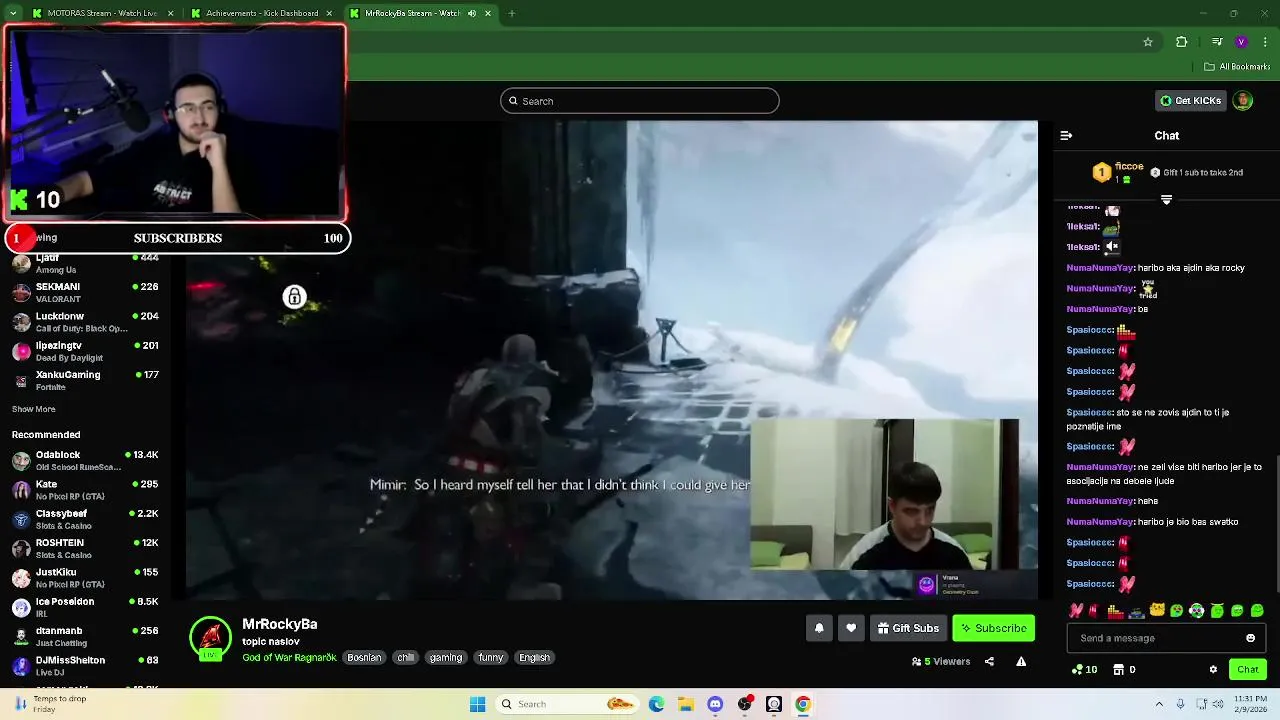The width and height of the screenshot is (1280, 720).
Task: Open the MrRockyBa channel name link
Action: coord(280,624)
